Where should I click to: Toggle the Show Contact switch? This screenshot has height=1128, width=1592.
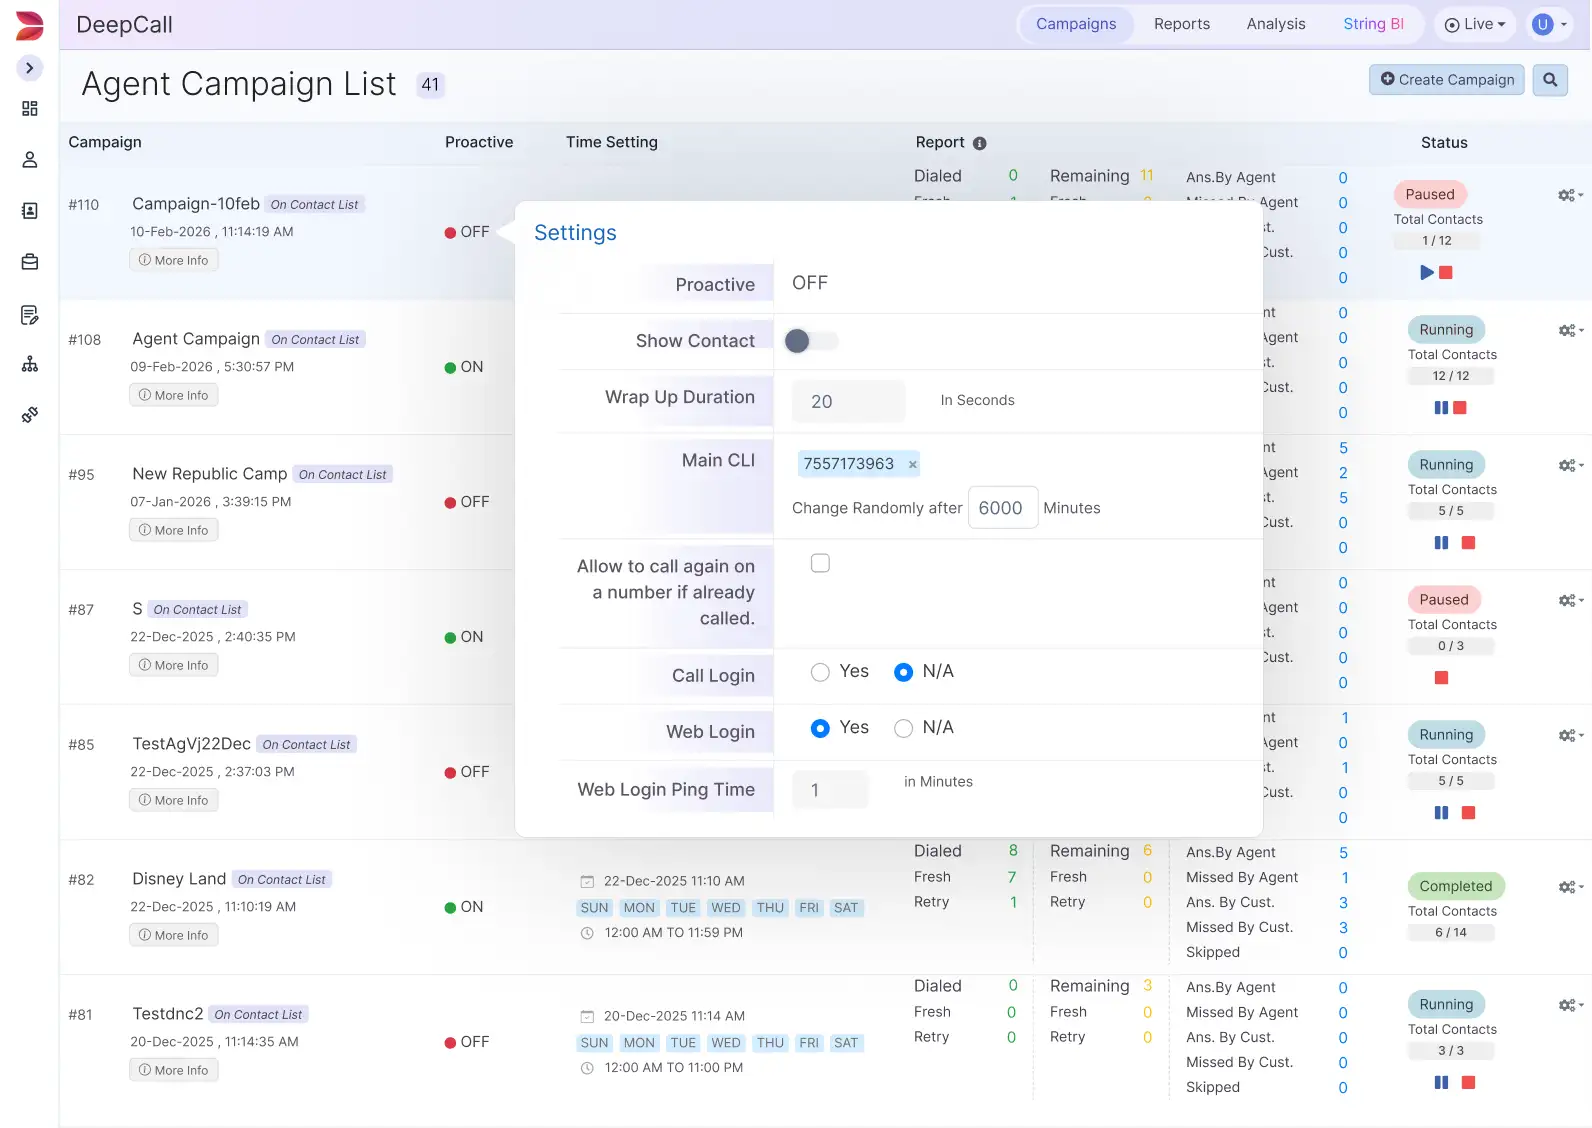tap(811, 341)
